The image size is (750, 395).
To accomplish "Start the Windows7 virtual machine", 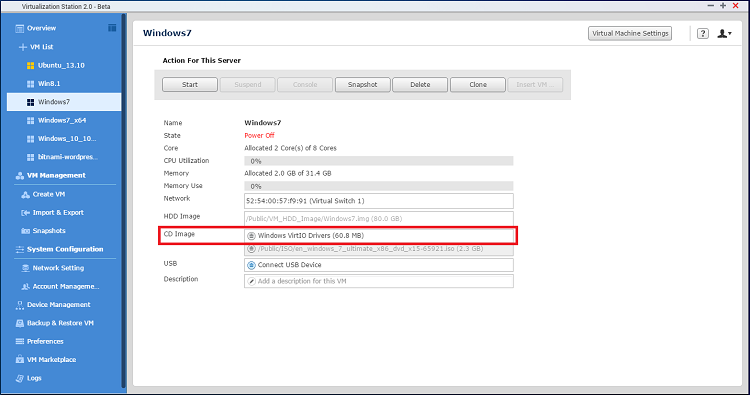I will pyautogui.click(x=190, y=85).
